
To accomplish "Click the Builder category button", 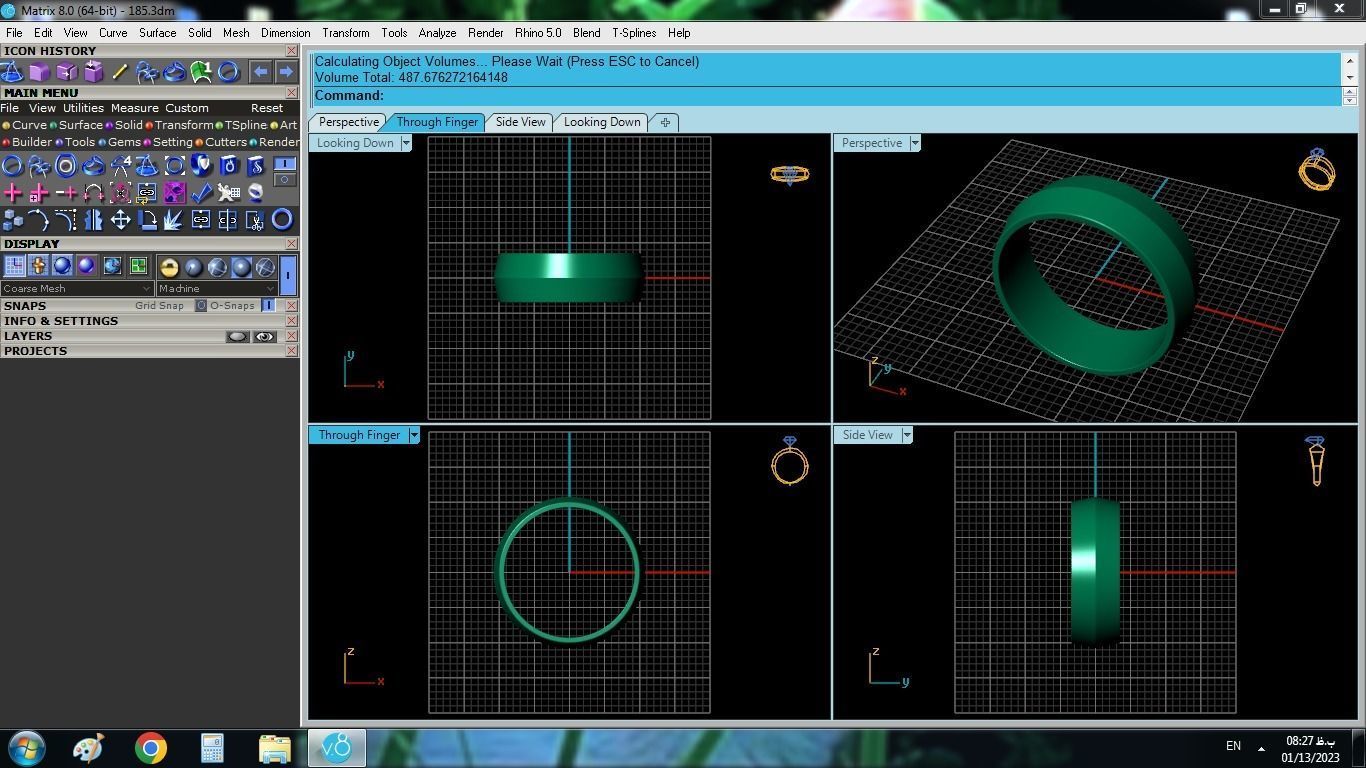I will coord(27,142).
